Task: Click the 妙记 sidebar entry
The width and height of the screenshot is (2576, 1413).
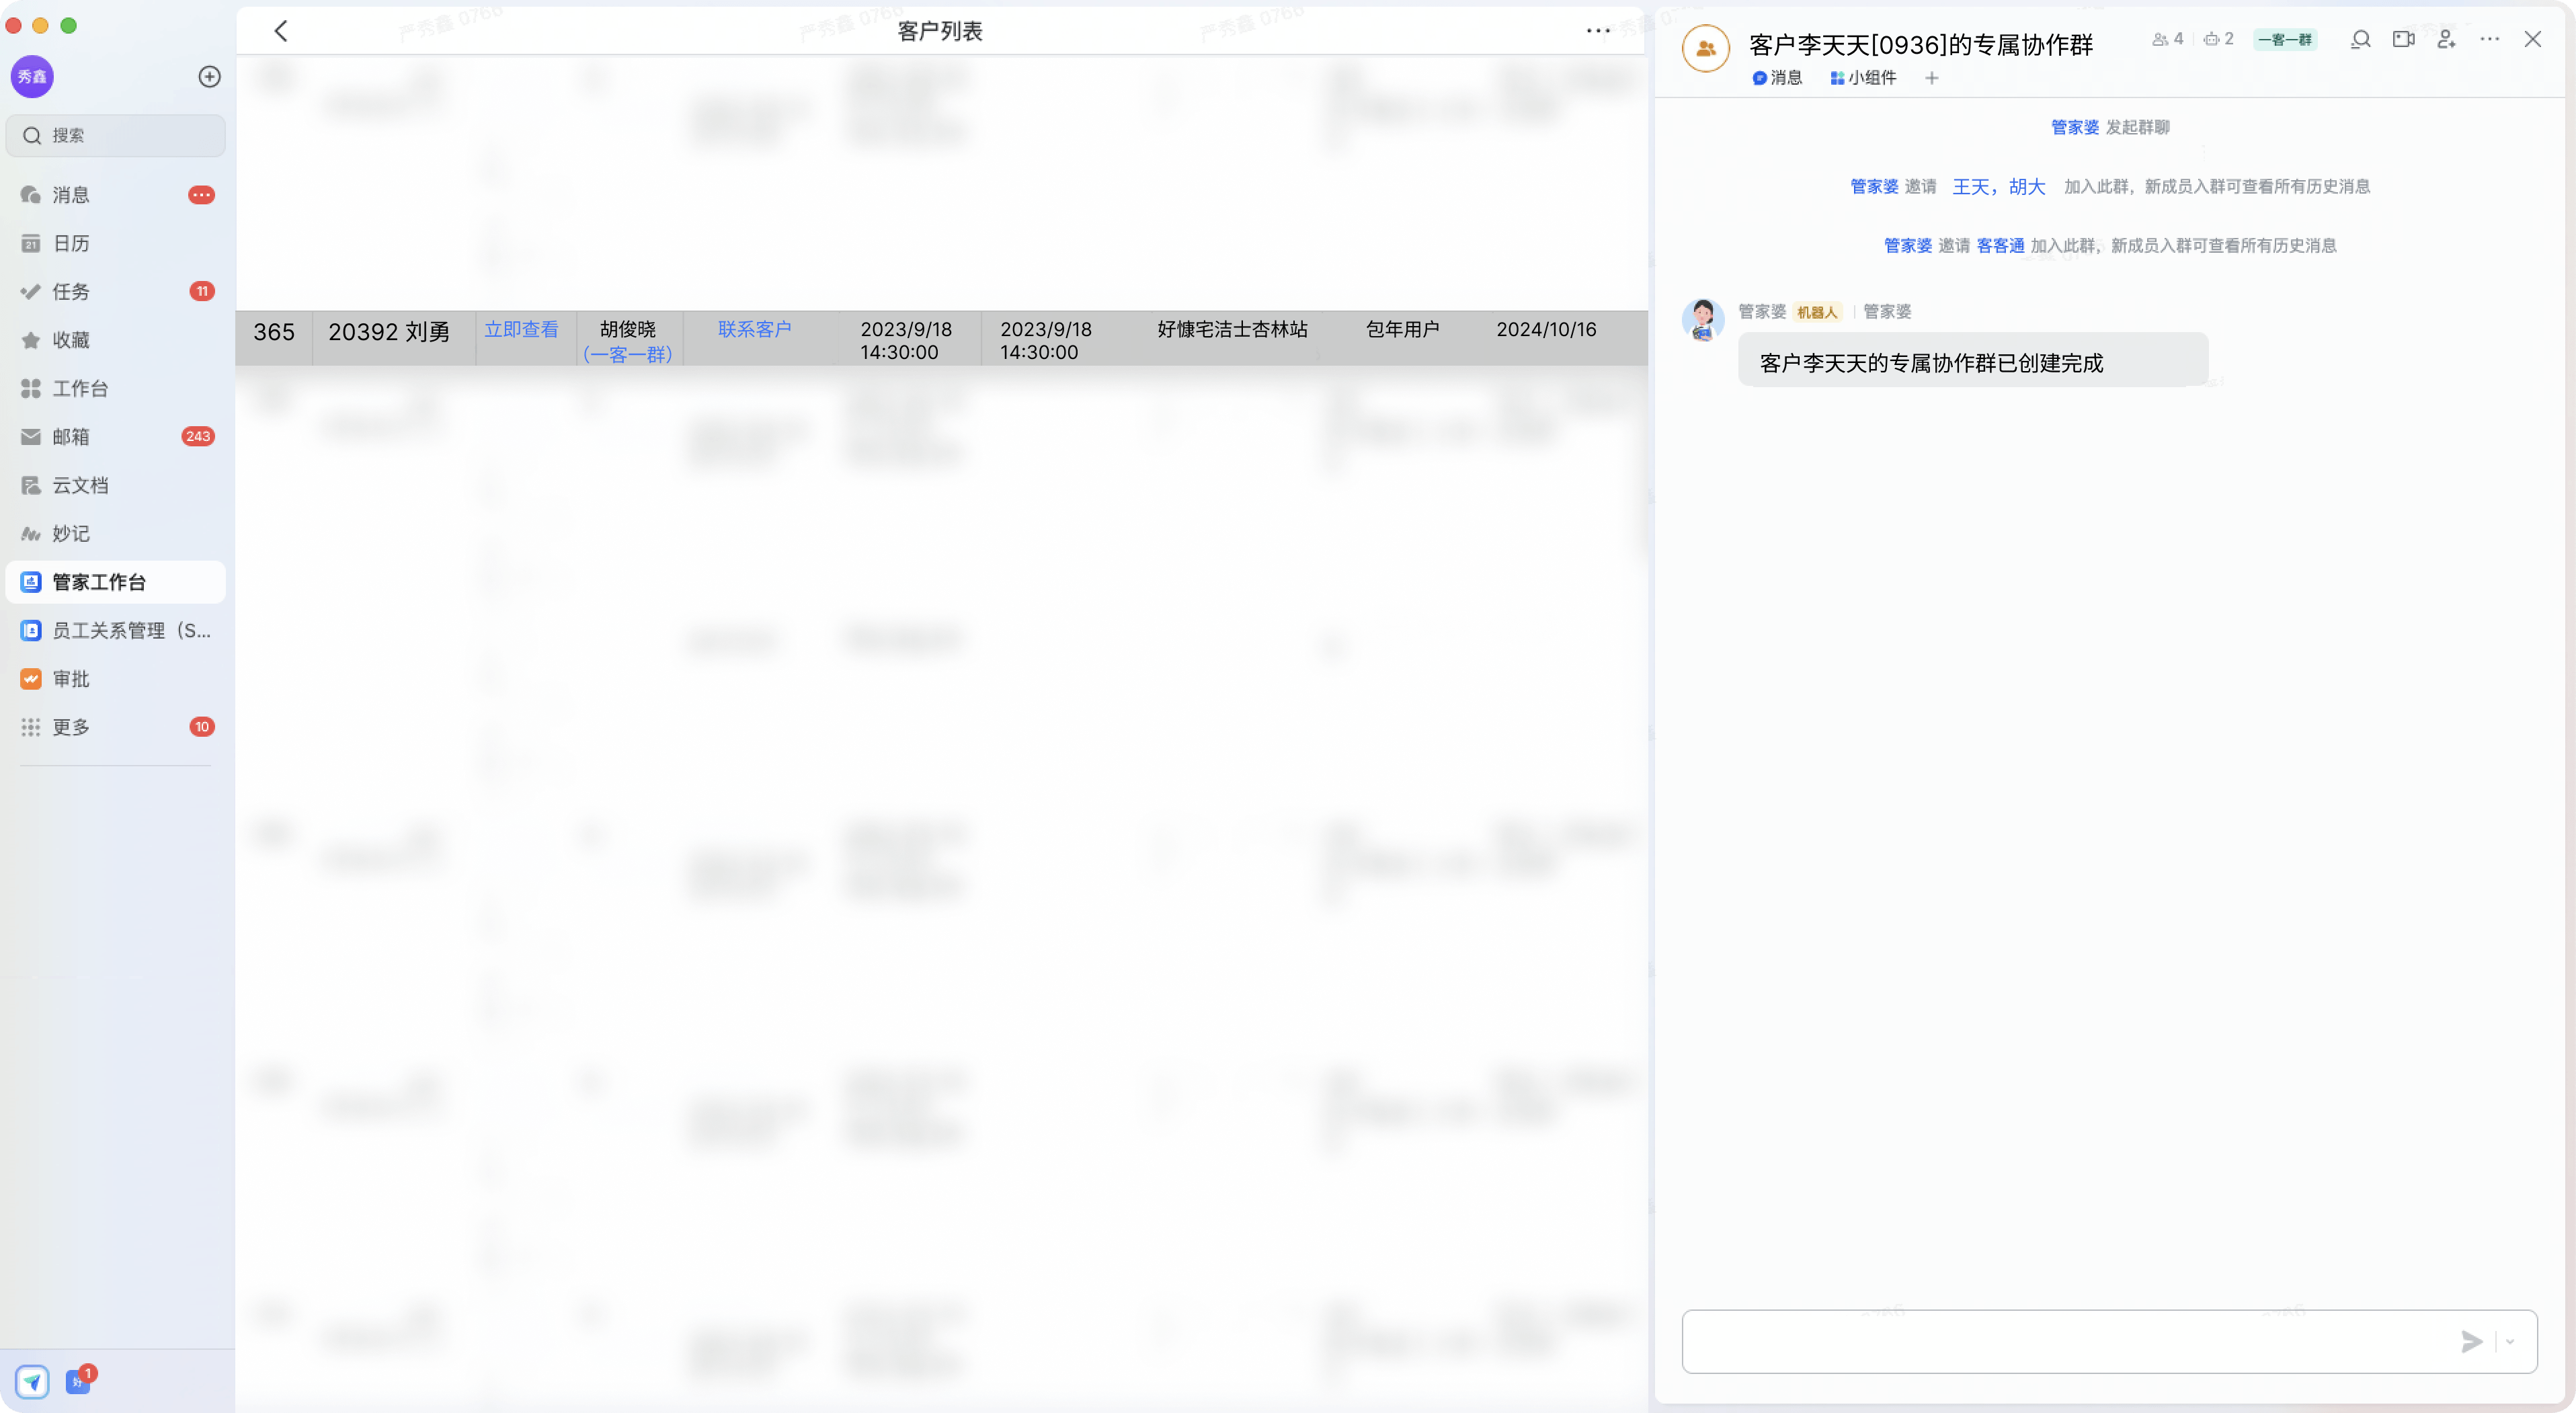Action: tap(70, 533)
